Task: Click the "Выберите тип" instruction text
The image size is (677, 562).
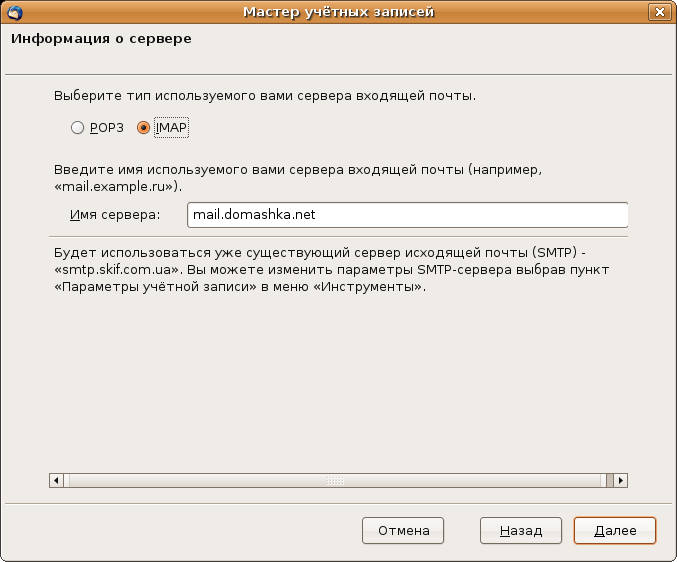Action: point(264,97)
